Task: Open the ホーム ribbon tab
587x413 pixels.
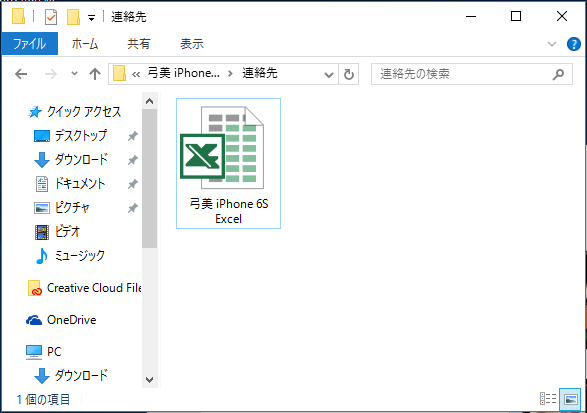Action: [85, 44]
